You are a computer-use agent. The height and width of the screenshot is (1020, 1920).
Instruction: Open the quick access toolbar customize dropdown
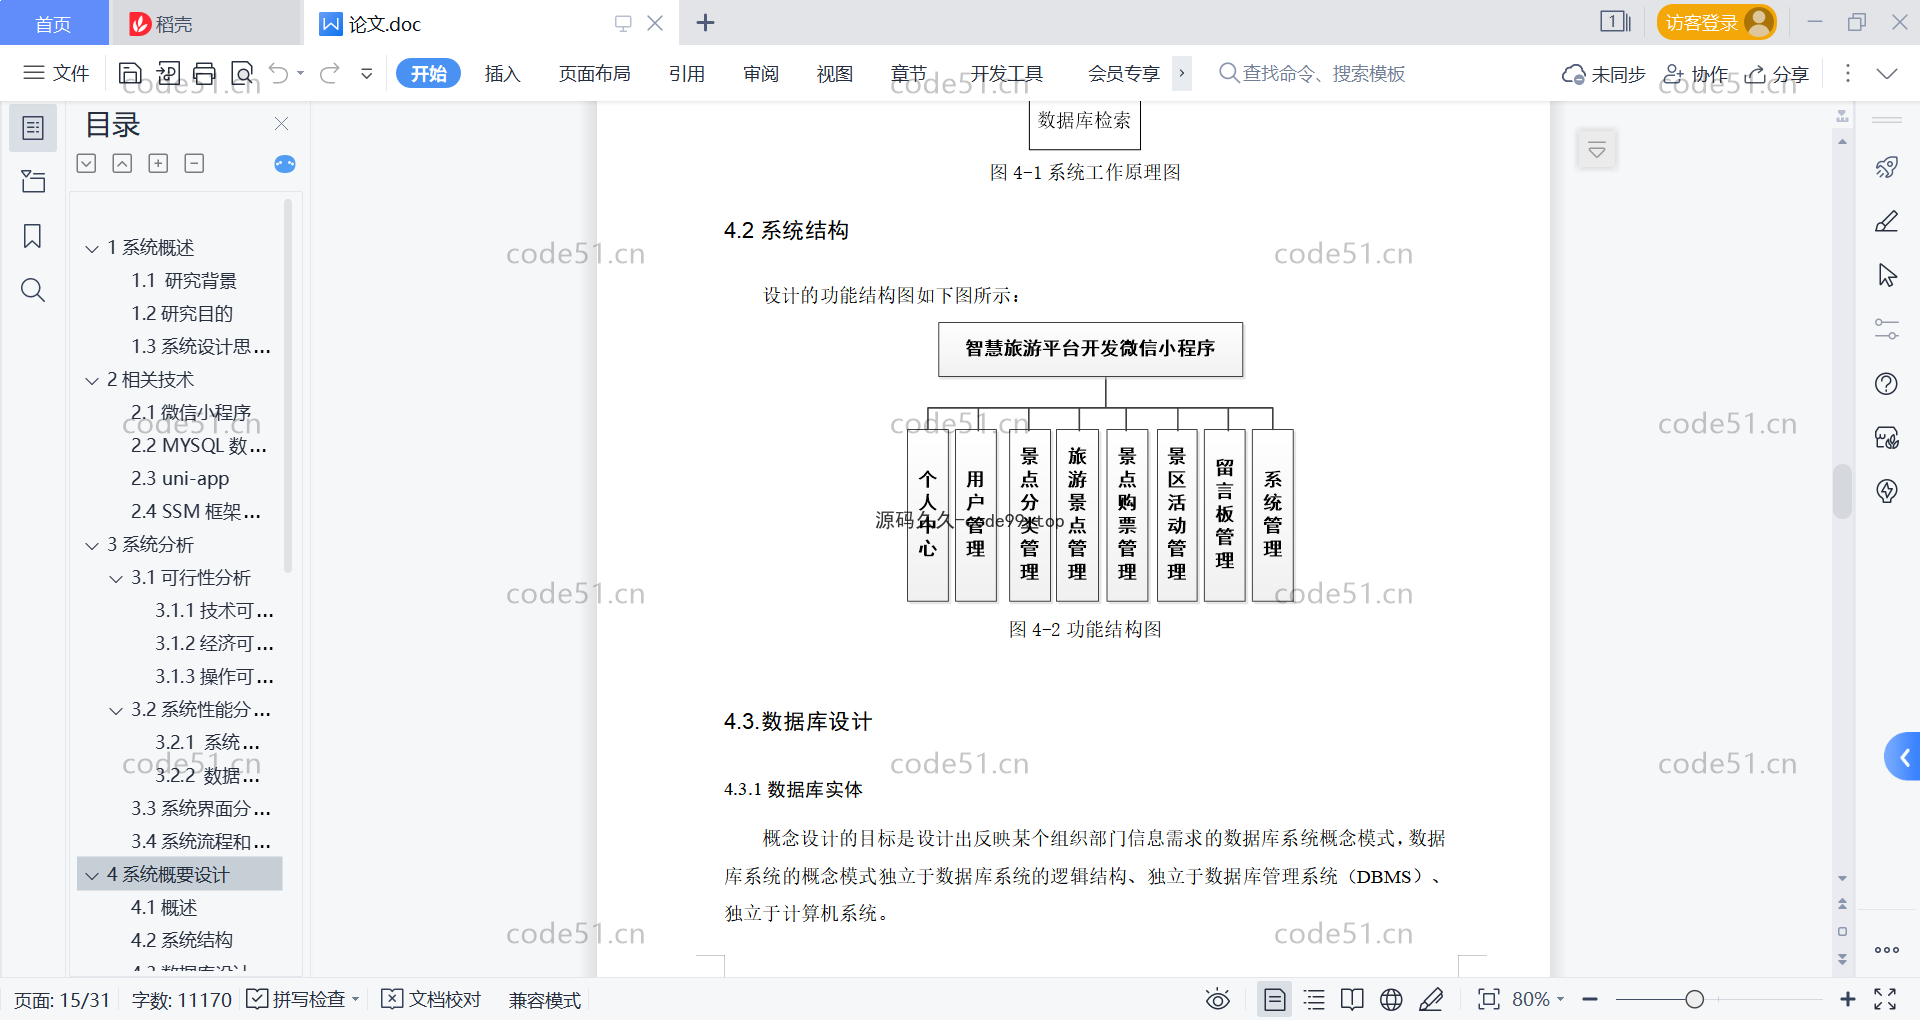click(367, 73)
